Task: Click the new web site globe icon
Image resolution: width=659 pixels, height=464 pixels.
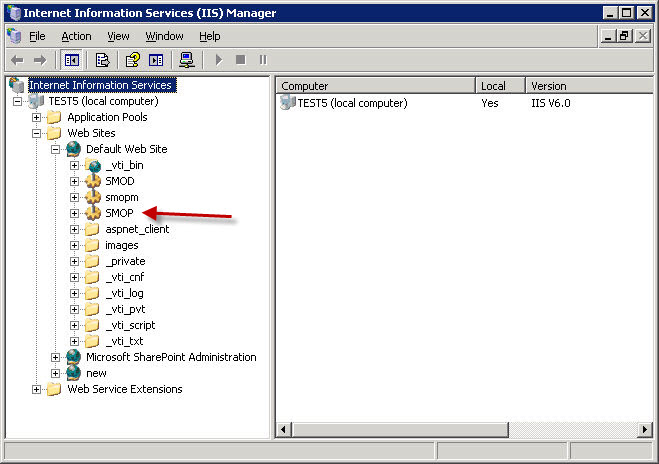Action: point(74,373)
